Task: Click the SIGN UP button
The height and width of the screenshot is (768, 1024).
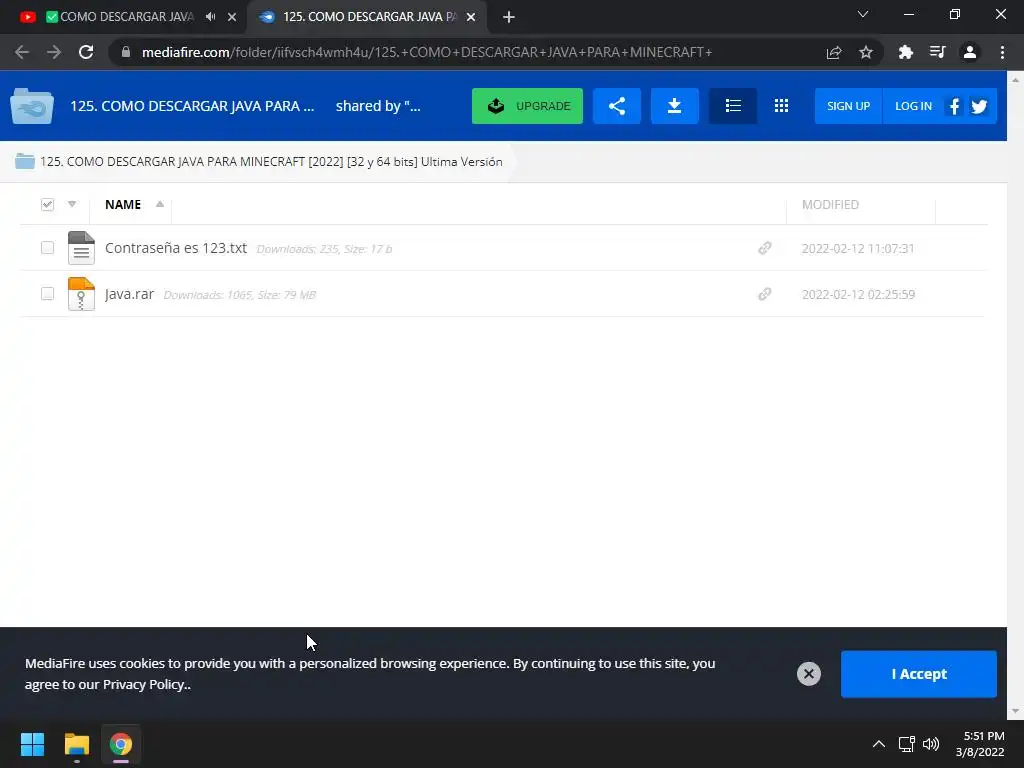Action: [848, 106]
